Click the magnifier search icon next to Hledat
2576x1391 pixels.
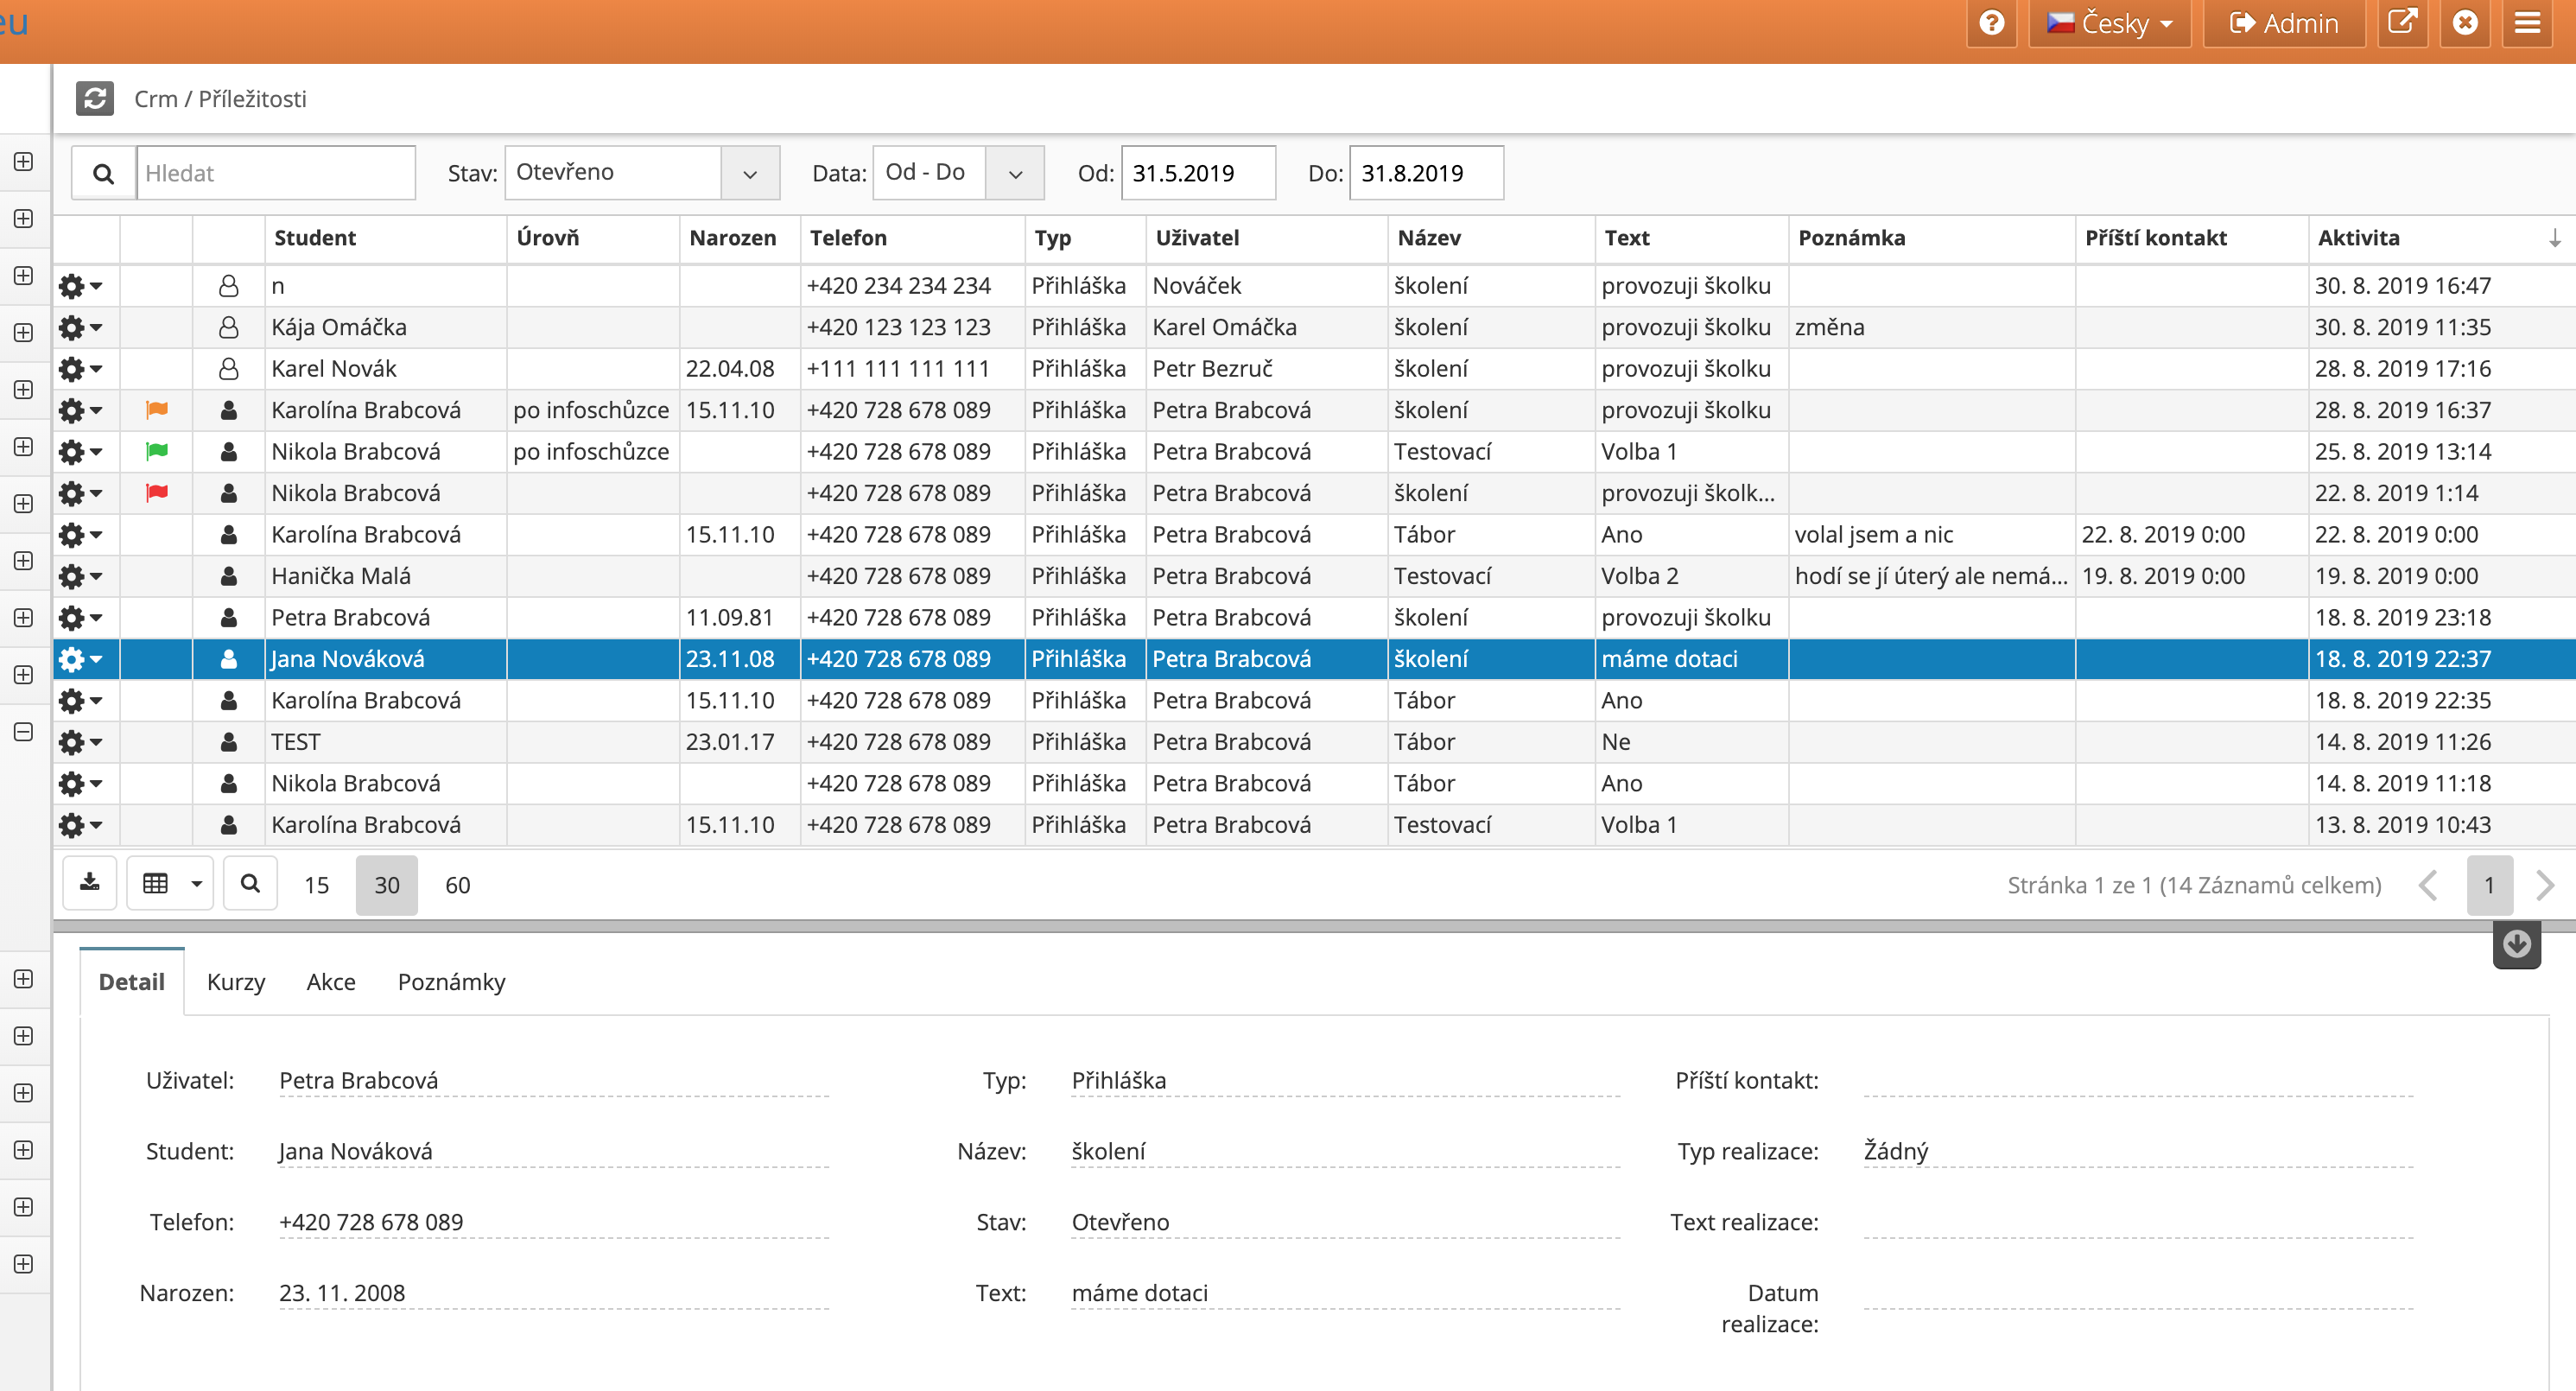pos(103,173)
